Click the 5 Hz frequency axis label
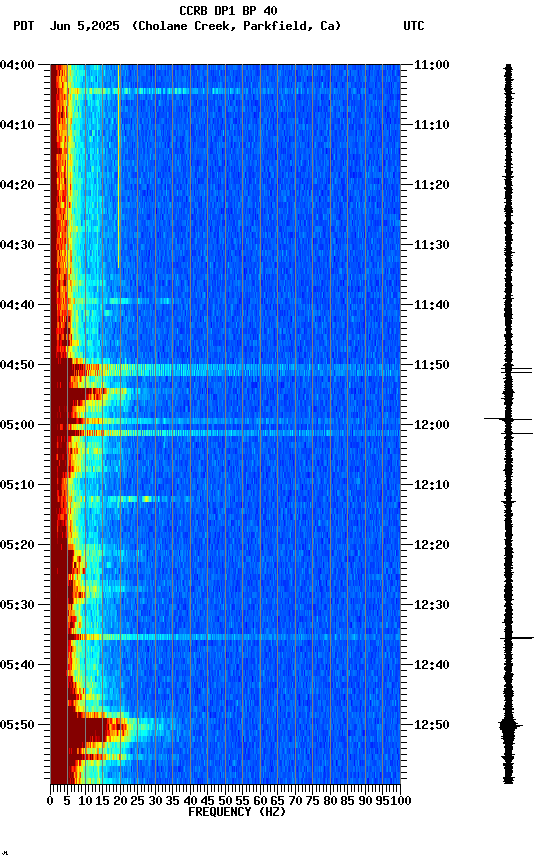Screen dimensions: 552x864 (x=67, y=801)
